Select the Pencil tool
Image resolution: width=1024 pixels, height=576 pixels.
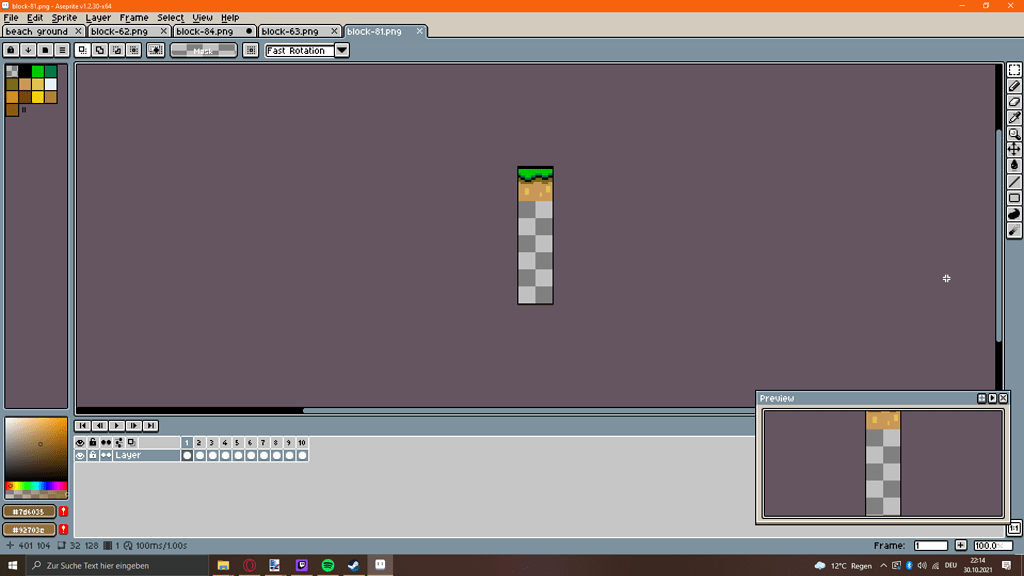1014,86
